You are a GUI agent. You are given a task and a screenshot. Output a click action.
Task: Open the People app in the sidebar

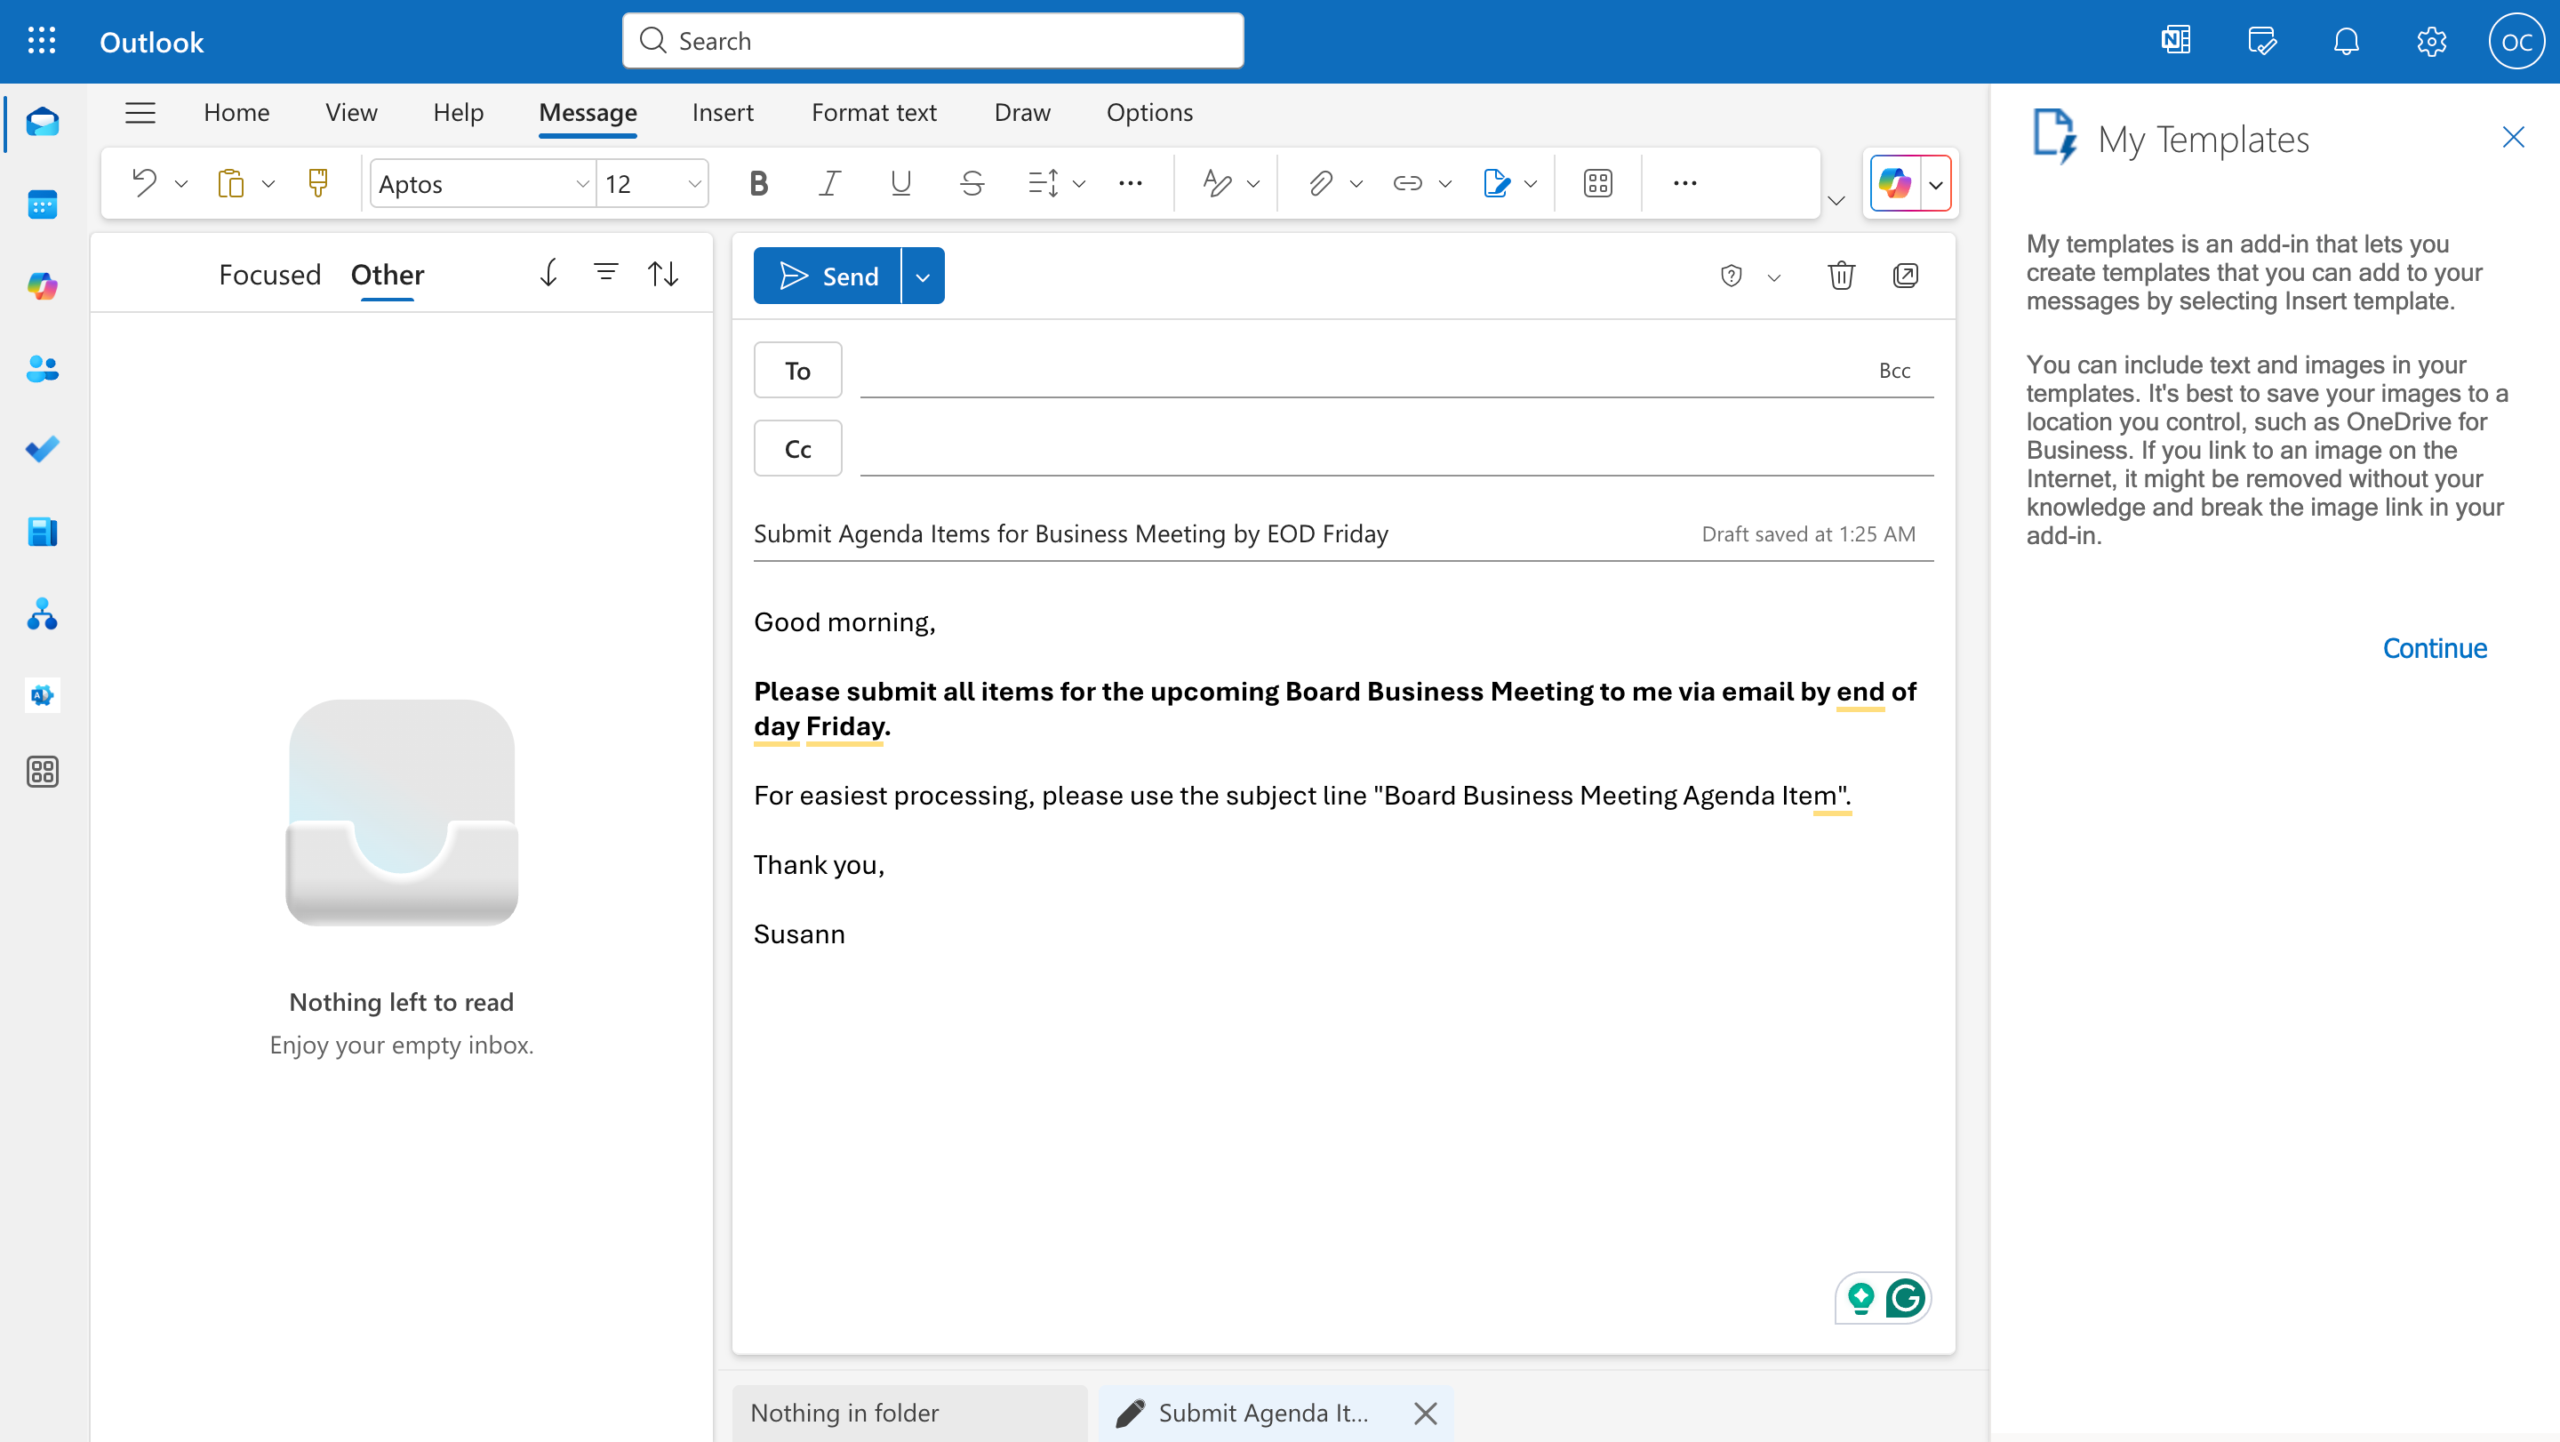coord(42,368)
